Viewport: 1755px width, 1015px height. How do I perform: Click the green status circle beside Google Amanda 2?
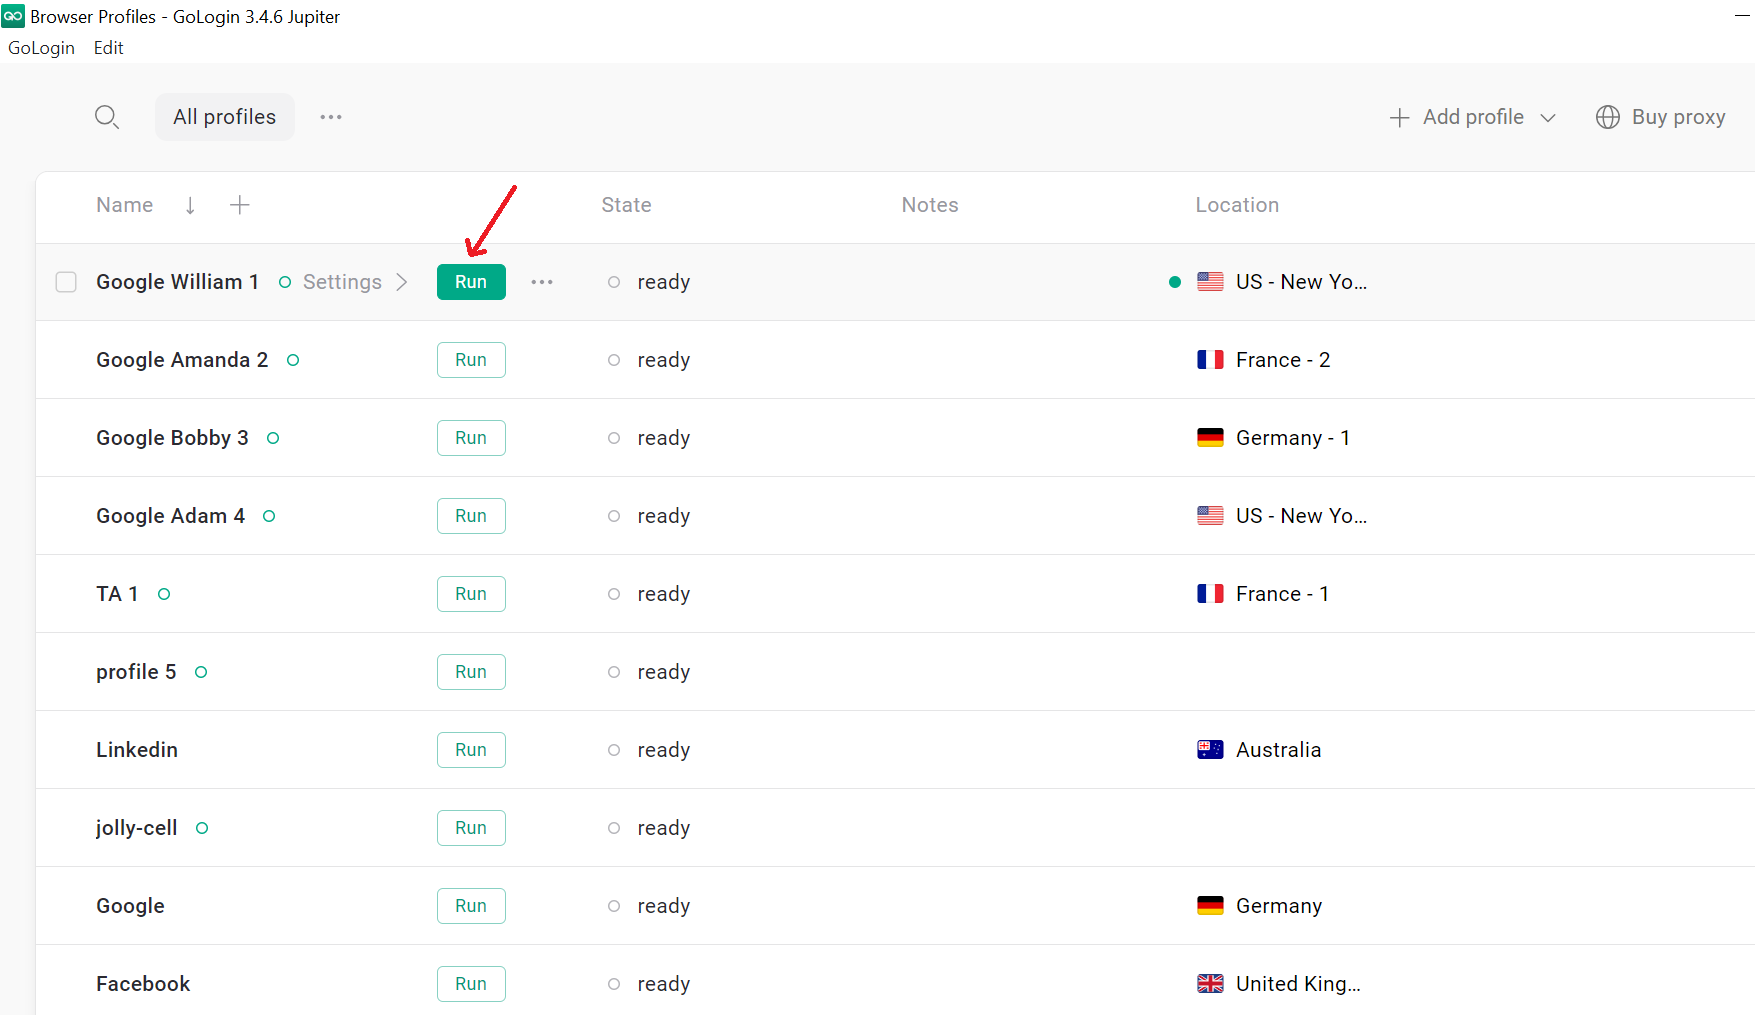pyautogui.click(x=293, y=360)
